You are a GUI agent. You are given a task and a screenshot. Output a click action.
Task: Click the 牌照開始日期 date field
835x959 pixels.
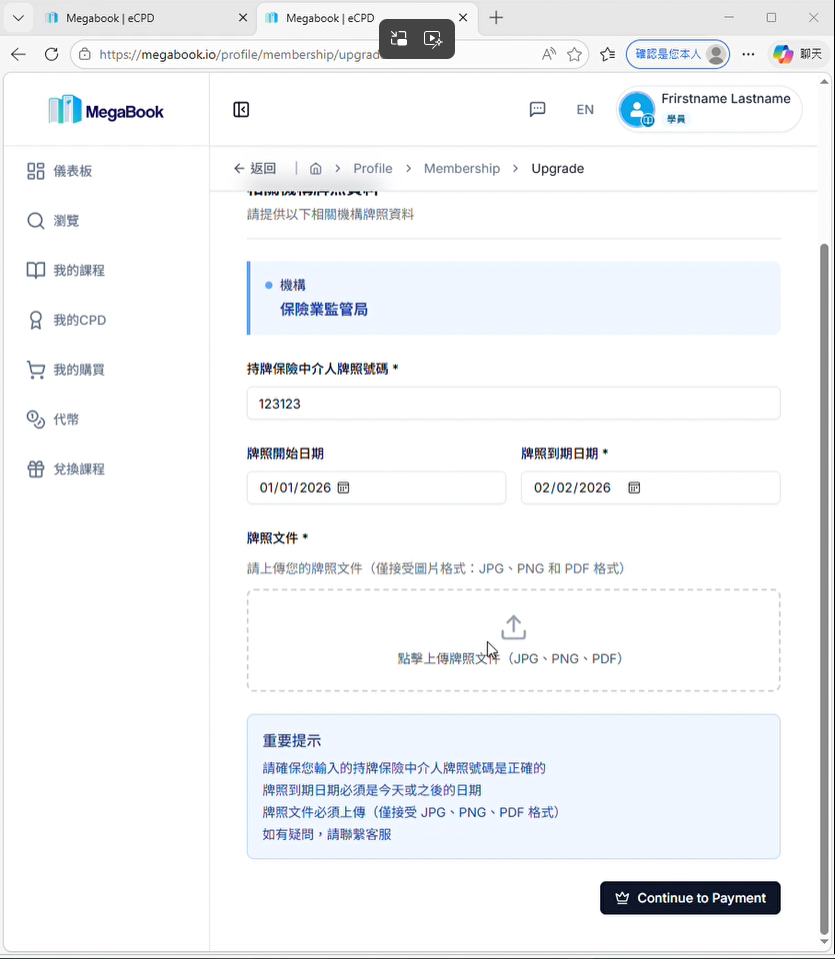pos(376,487)
